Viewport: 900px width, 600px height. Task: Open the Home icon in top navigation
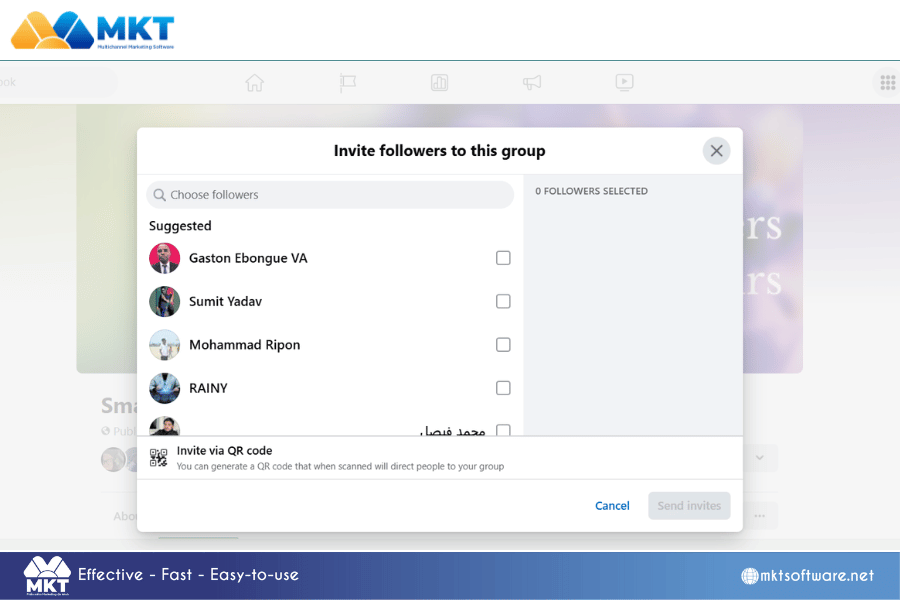point(254,83)
